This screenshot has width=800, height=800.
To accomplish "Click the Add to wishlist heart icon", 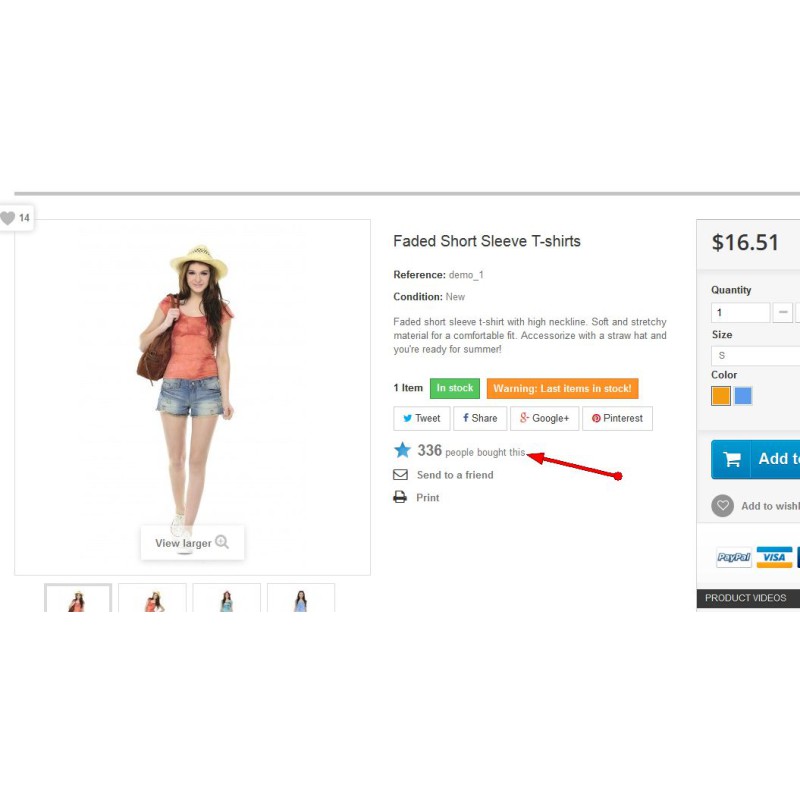I will pos(722,506).
